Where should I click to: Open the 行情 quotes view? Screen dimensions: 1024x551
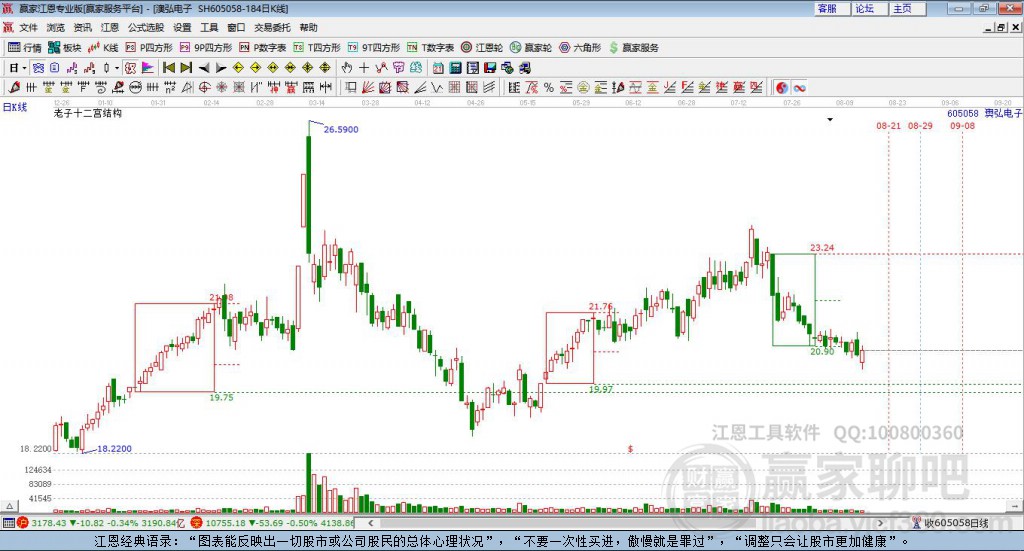click(x=25, y=48)
